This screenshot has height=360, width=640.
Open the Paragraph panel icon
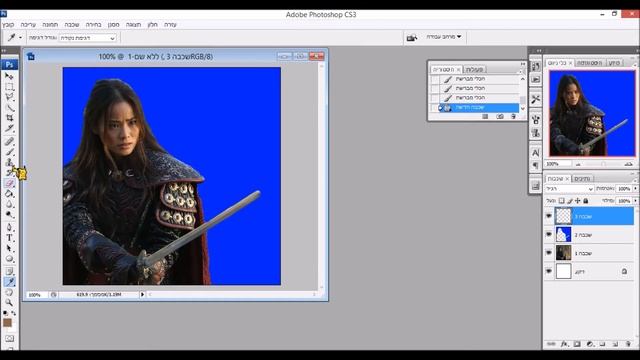[536, 165]
